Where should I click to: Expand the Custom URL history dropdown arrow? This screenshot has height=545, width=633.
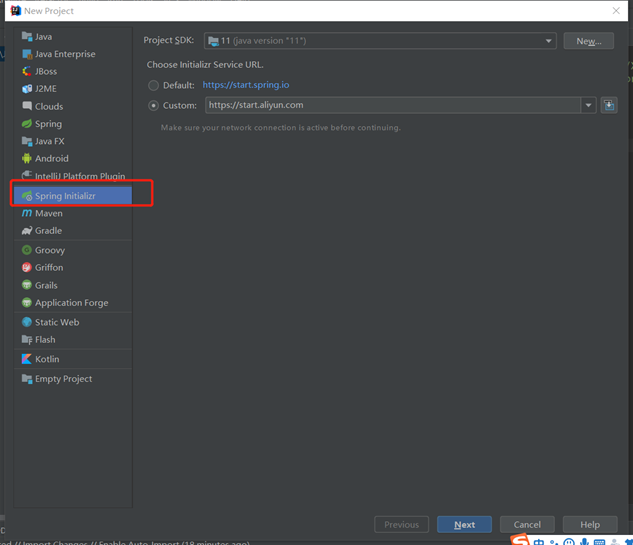point(589,105)
